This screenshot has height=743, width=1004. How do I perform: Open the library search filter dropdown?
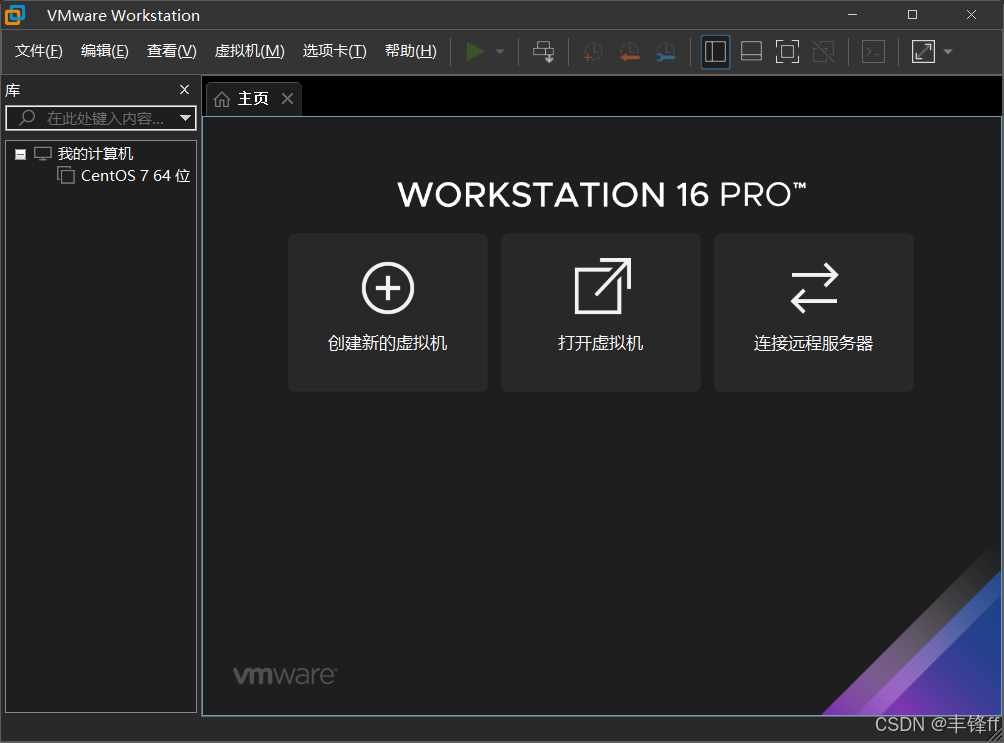[x=186, y=118]
